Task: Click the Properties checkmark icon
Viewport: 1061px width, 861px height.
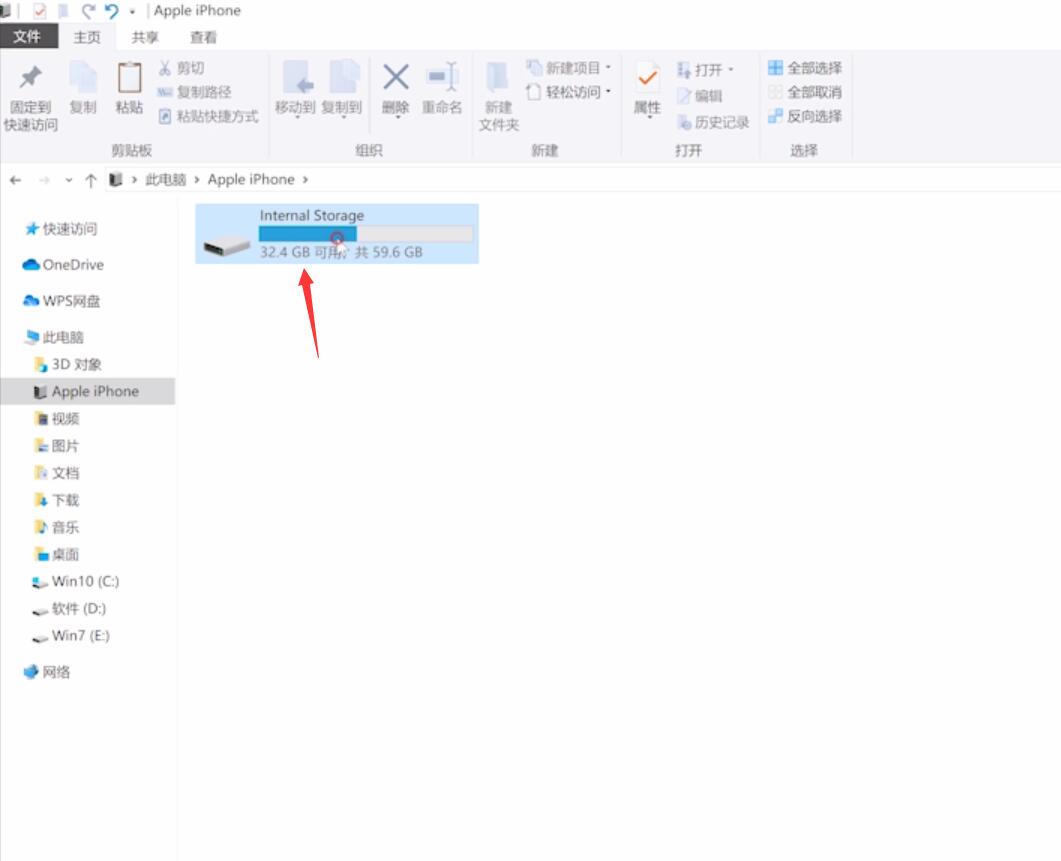Action: 648,77
